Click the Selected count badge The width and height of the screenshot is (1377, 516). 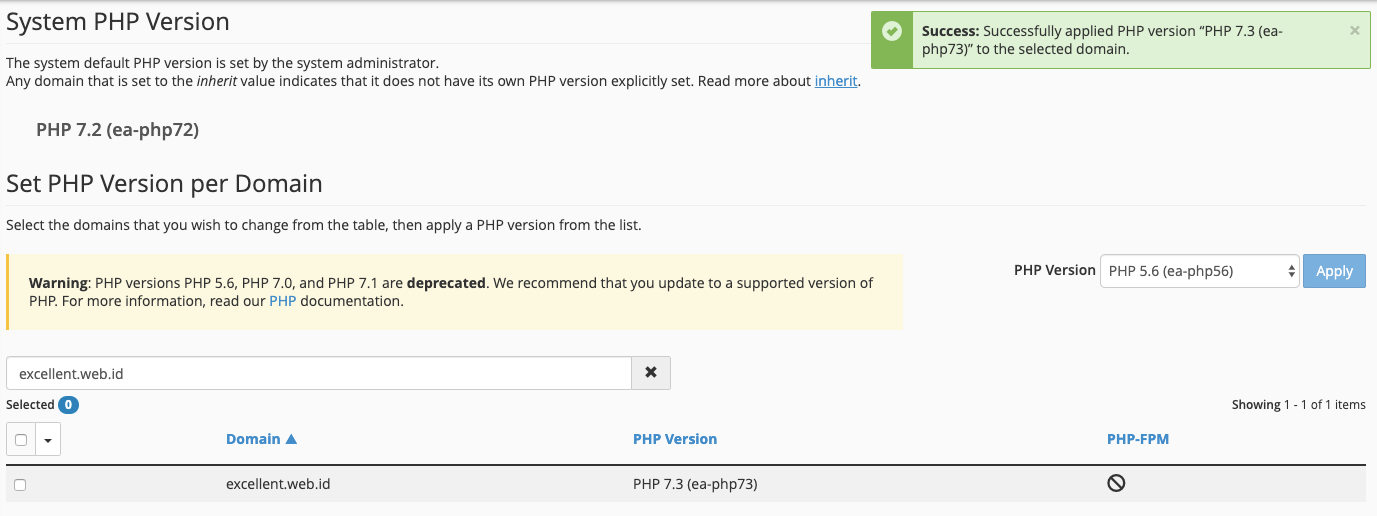click(x=68, y=405)
